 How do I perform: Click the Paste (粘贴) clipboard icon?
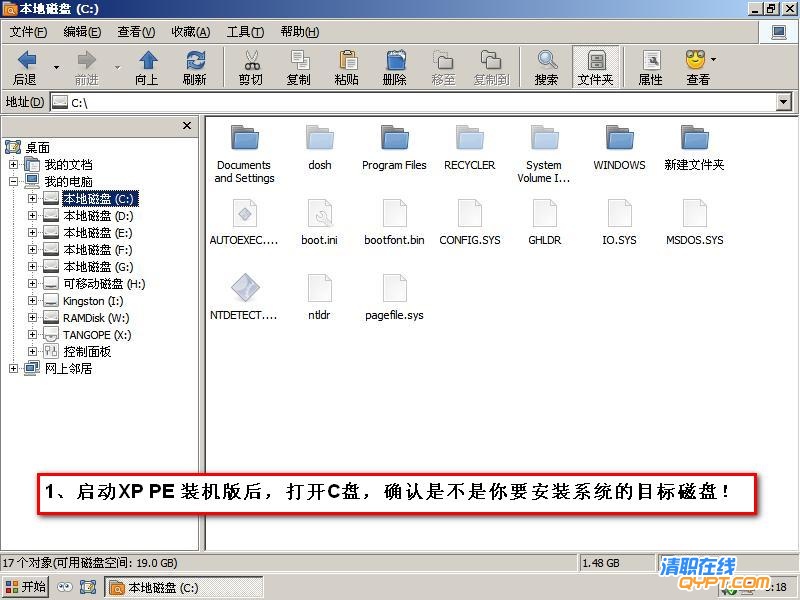(347, 60)
